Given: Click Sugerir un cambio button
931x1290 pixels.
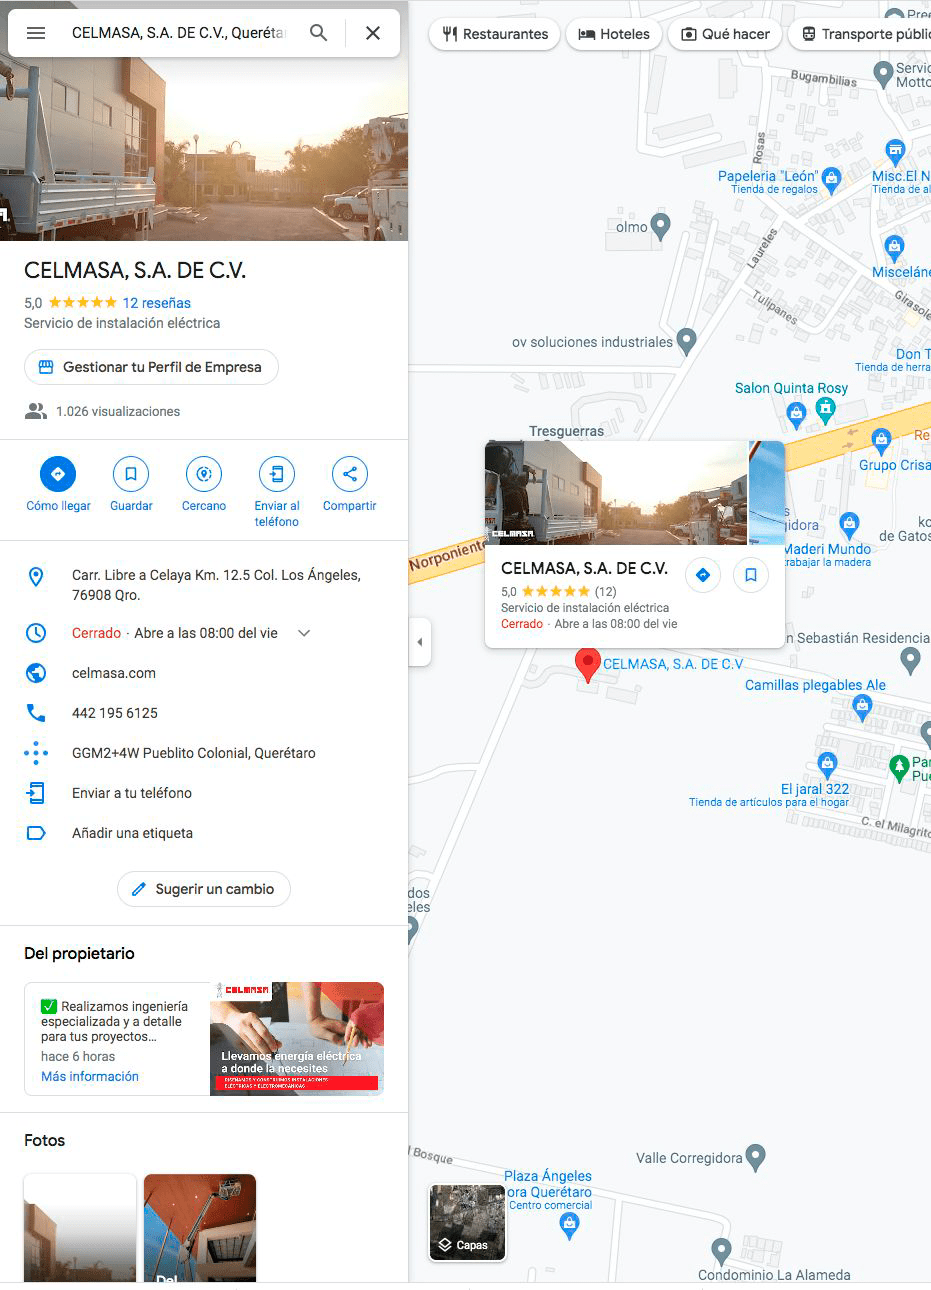Looking at the screenshot, I should click(204, 889).
